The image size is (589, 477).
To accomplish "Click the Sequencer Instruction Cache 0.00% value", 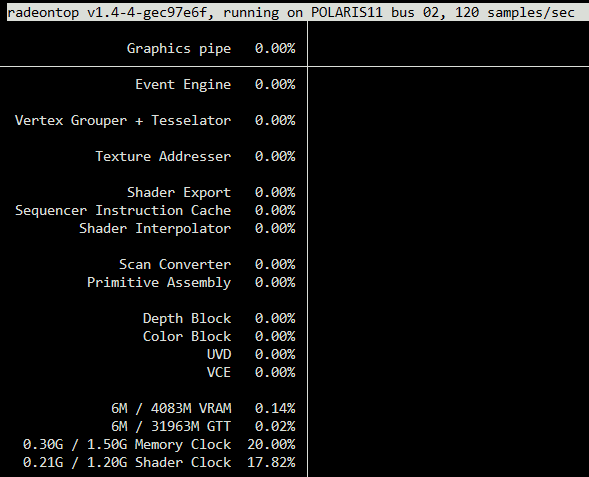I will point(275,210).
